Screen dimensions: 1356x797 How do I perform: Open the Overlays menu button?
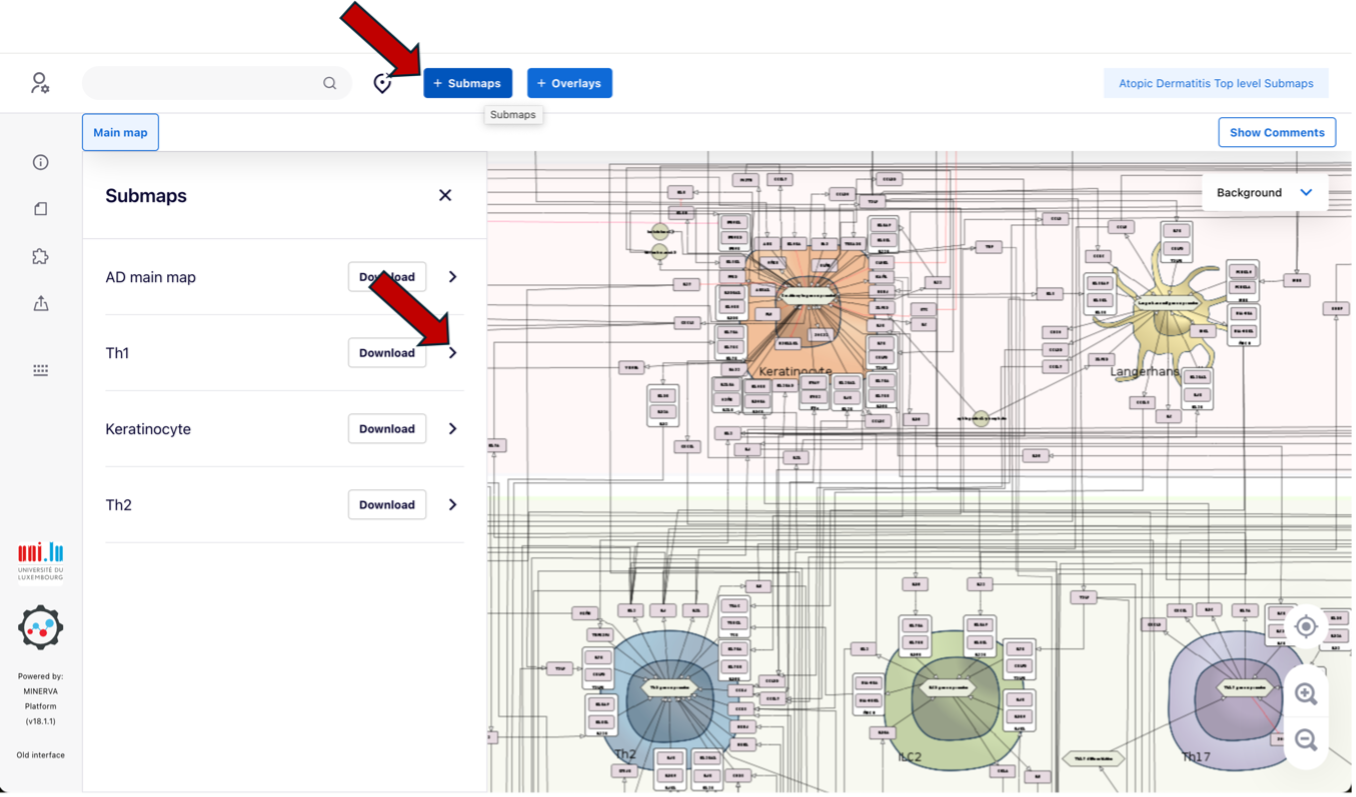569,83
